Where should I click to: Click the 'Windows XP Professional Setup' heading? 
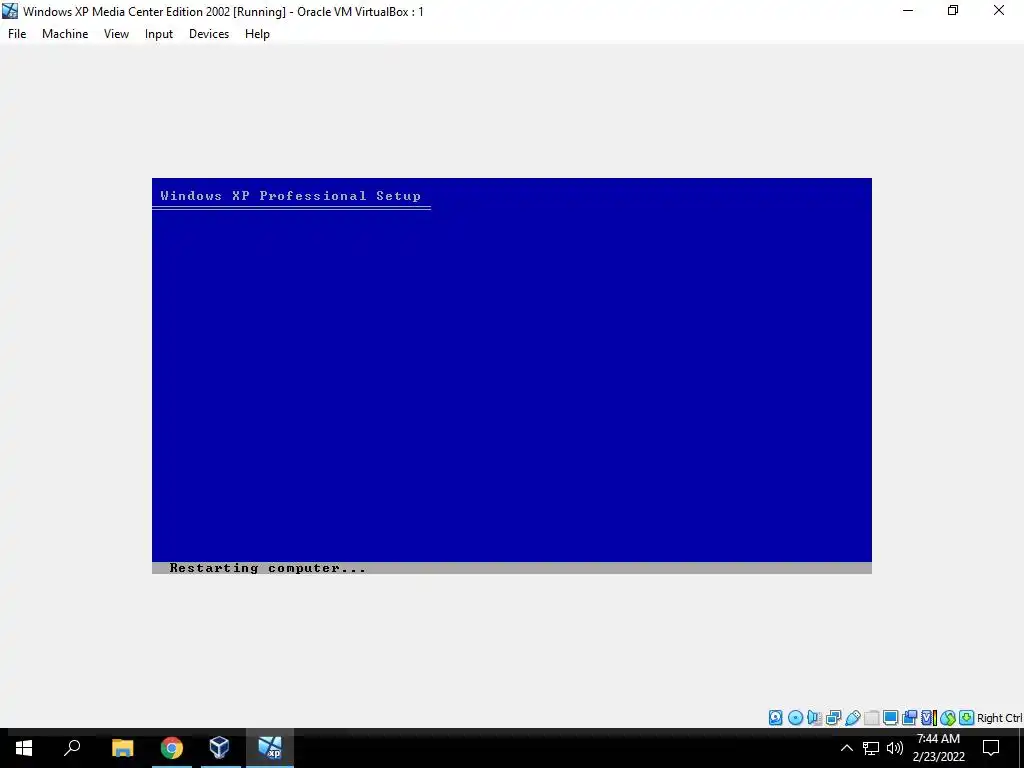tap(291, 195)
